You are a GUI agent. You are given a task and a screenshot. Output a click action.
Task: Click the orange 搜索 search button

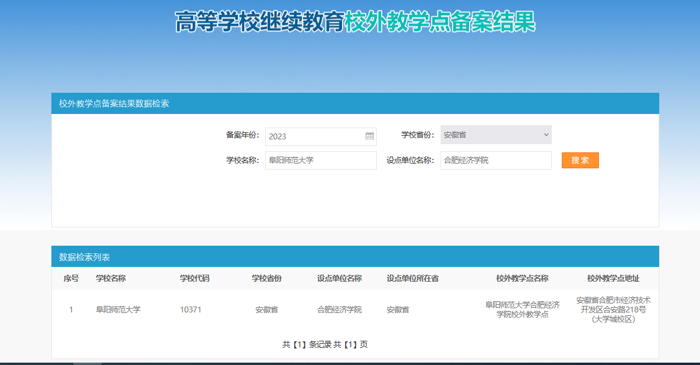pos(580,160)
